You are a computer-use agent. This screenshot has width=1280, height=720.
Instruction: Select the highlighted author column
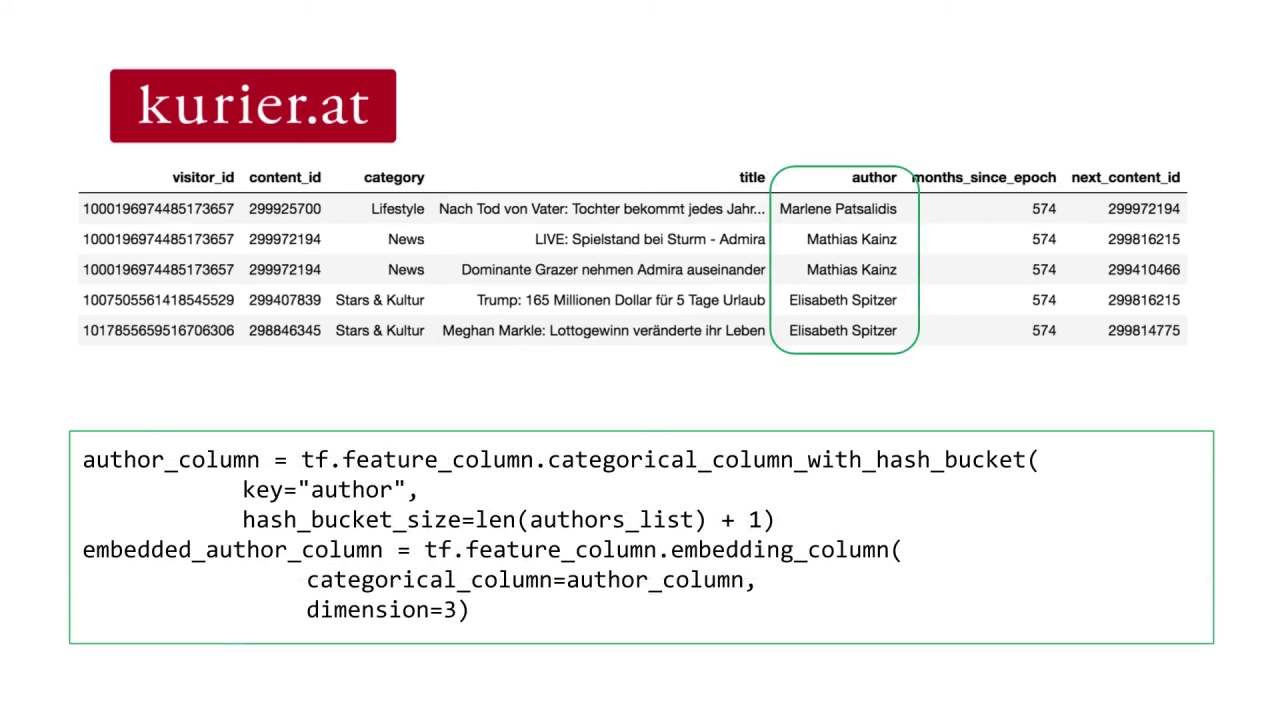(843, 260)
